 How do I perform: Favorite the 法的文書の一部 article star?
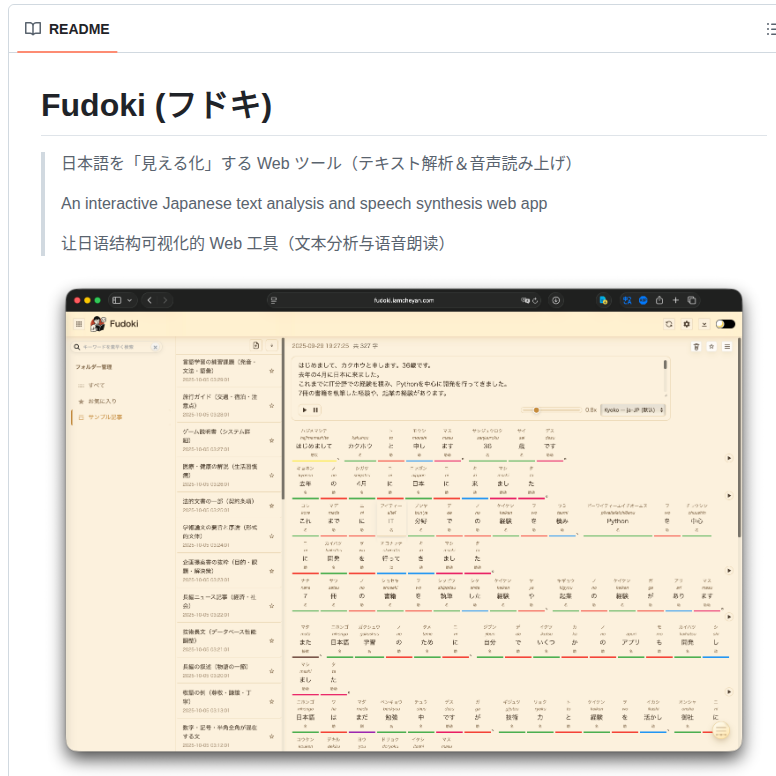click(x=272, y=506)
